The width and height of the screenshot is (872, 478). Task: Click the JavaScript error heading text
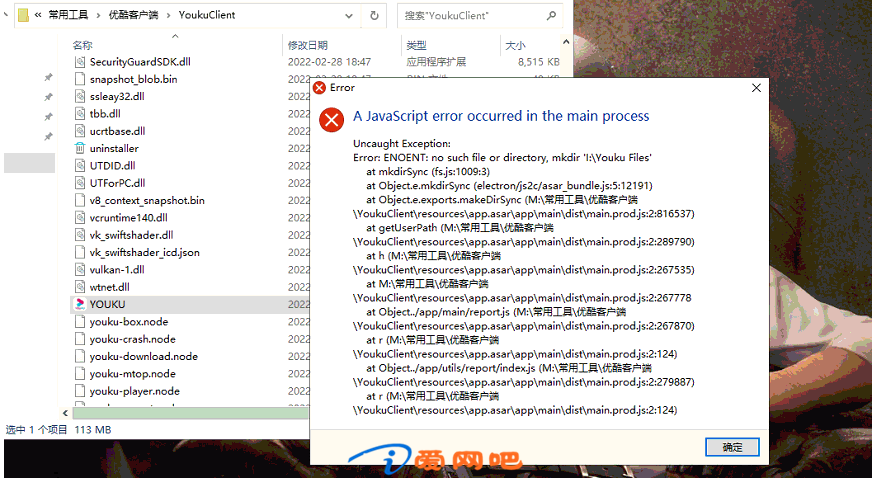(501, 116)
